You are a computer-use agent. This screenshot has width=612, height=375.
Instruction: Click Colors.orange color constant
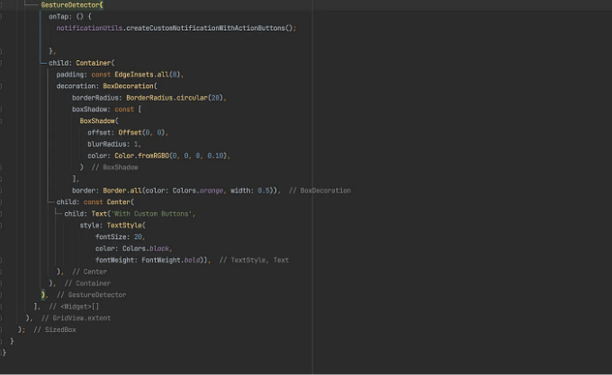[x=198, y=190]
